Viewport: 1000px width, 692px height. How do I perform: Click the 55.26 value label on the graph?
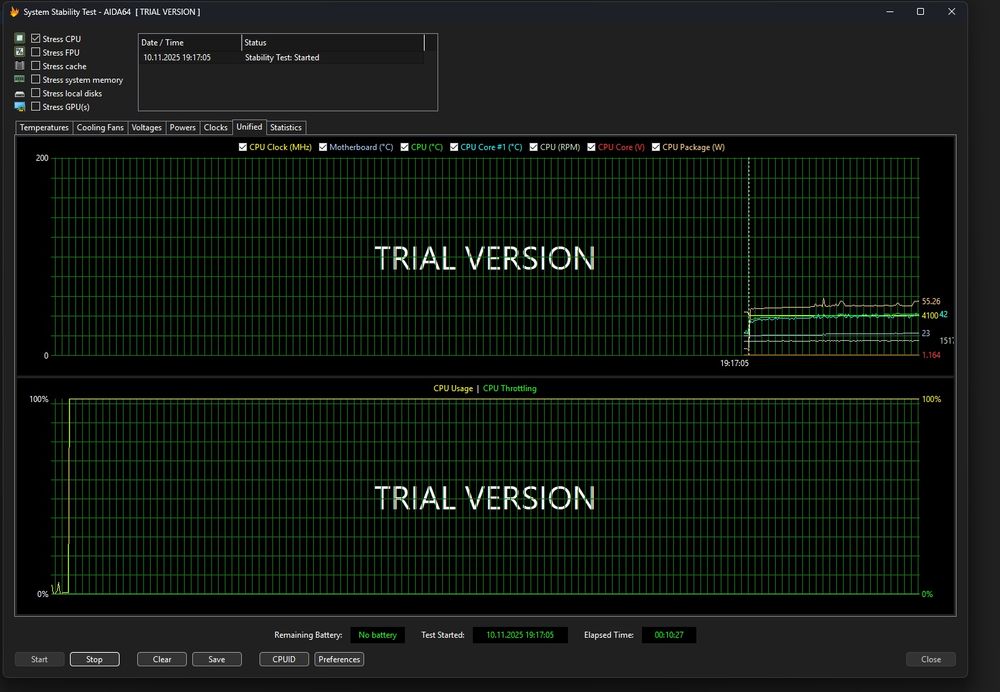[x=931, y=301]
